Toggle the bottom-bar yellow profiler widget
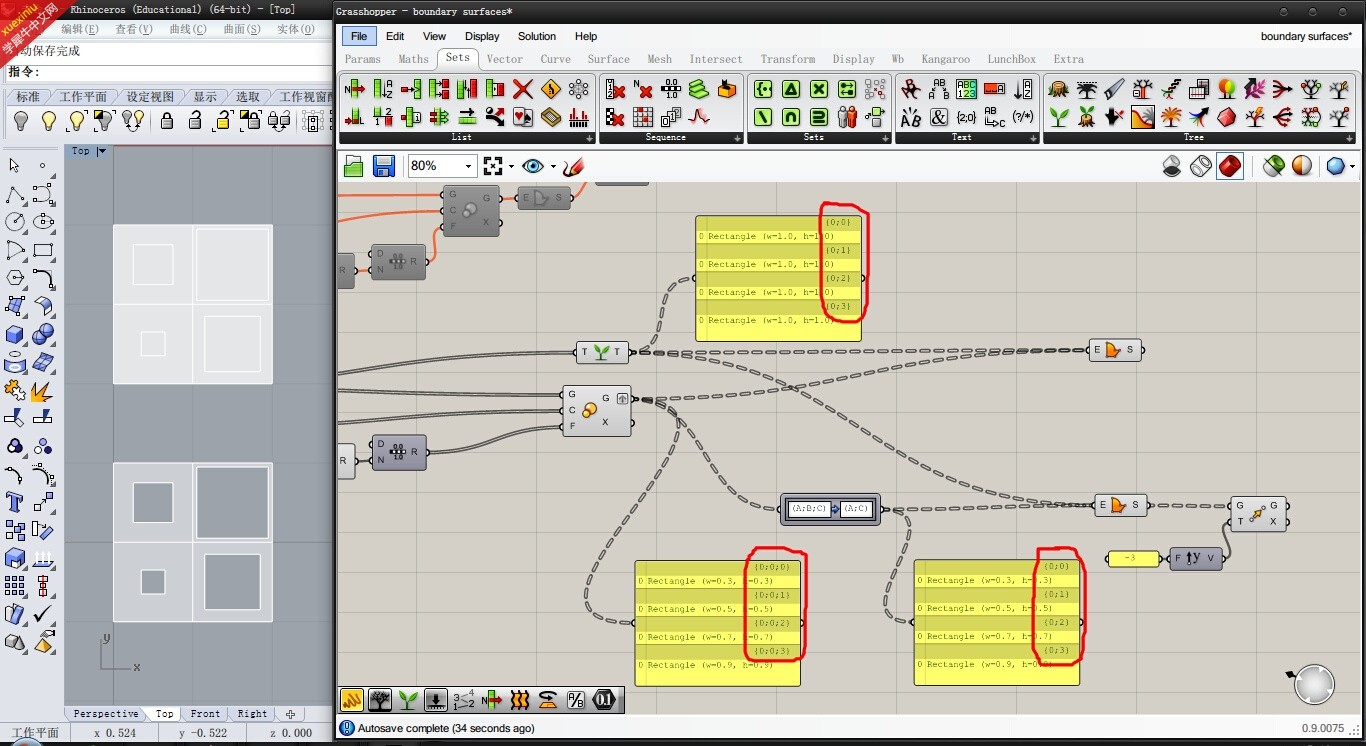 click(x=352, y=700)
